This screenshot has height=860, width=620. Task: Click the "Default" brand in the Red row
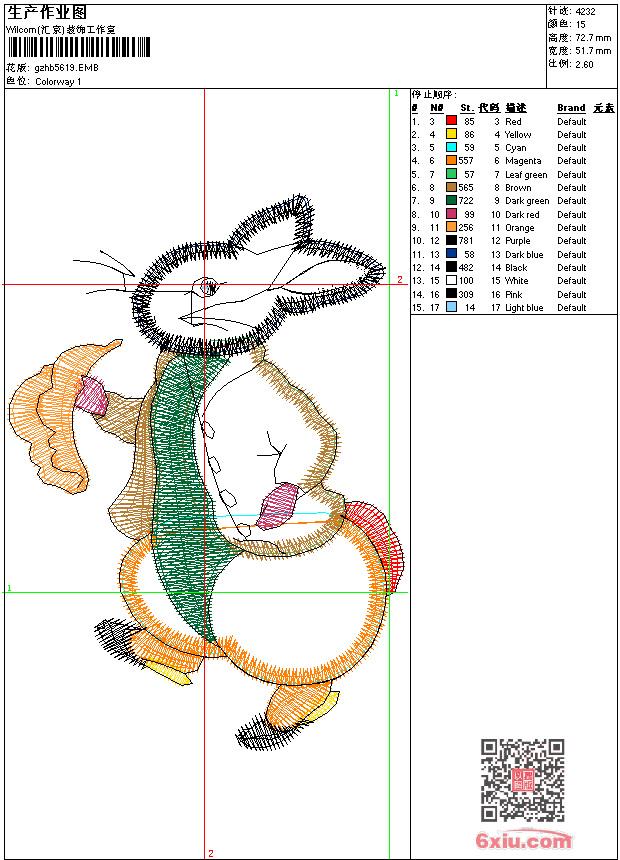pyautogui.click(x=572, y=121)
